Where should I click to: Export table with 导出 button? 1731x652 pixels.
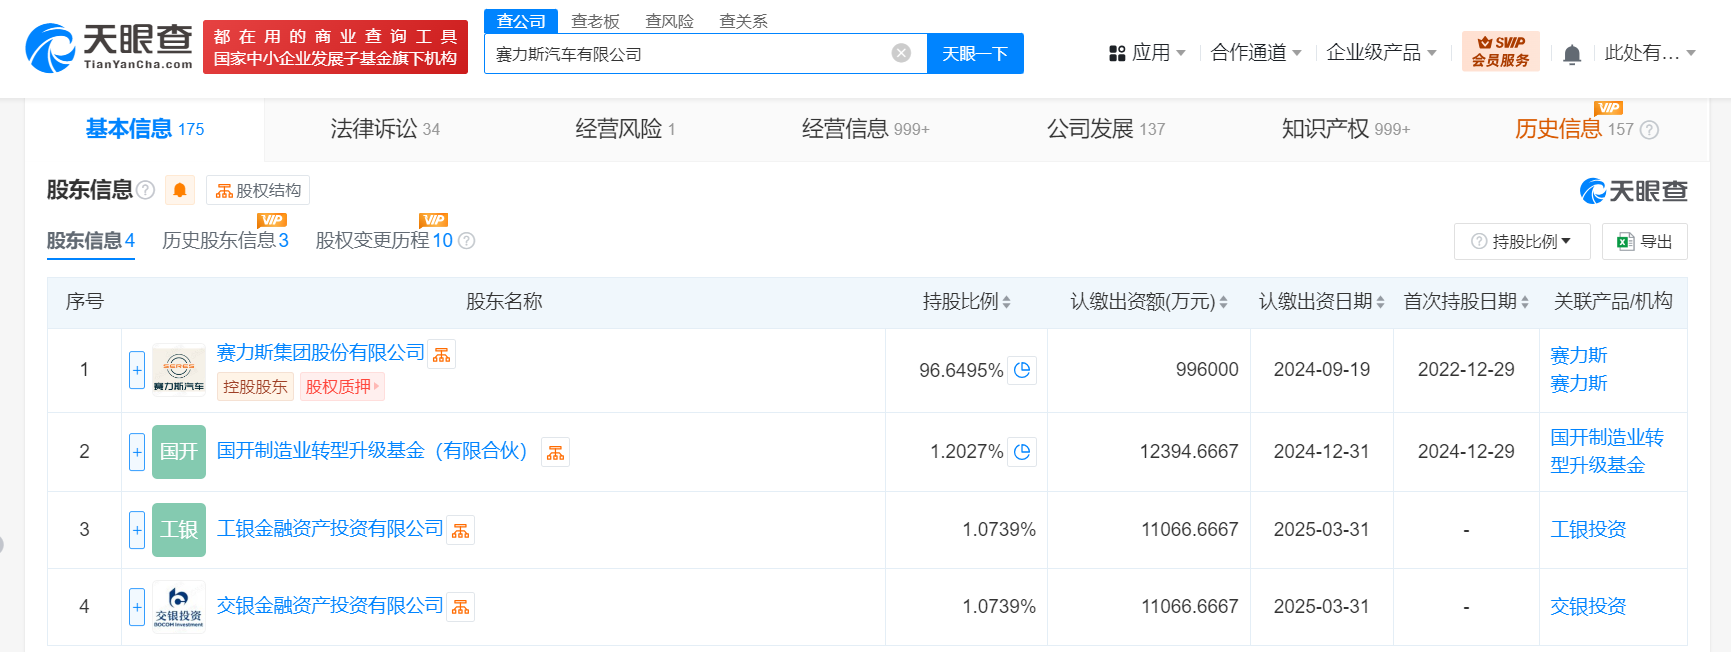1645,242
